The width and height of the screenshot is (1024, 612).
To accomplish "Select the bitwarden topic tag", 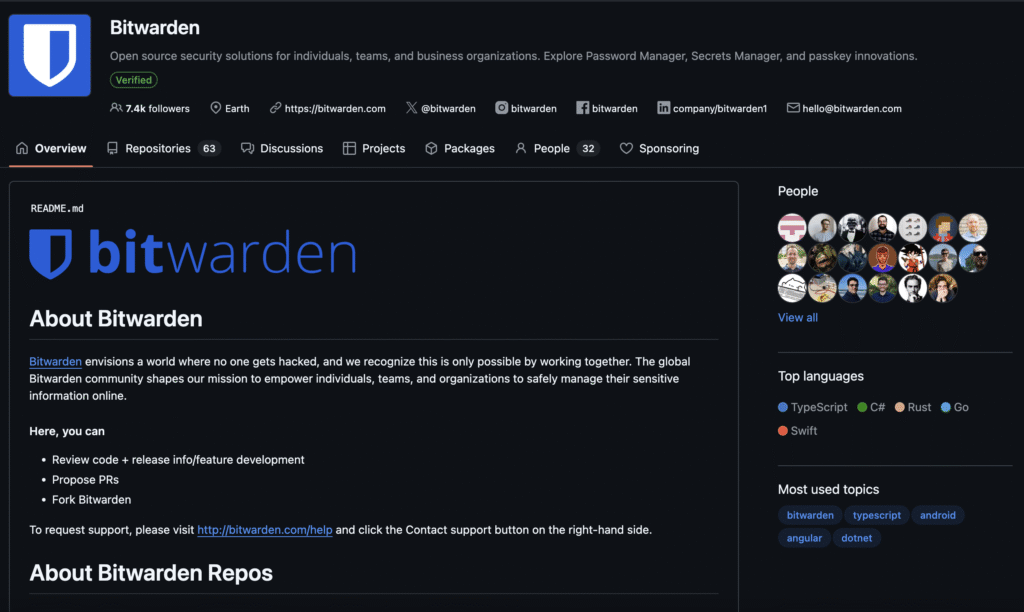I will (810, 515).
